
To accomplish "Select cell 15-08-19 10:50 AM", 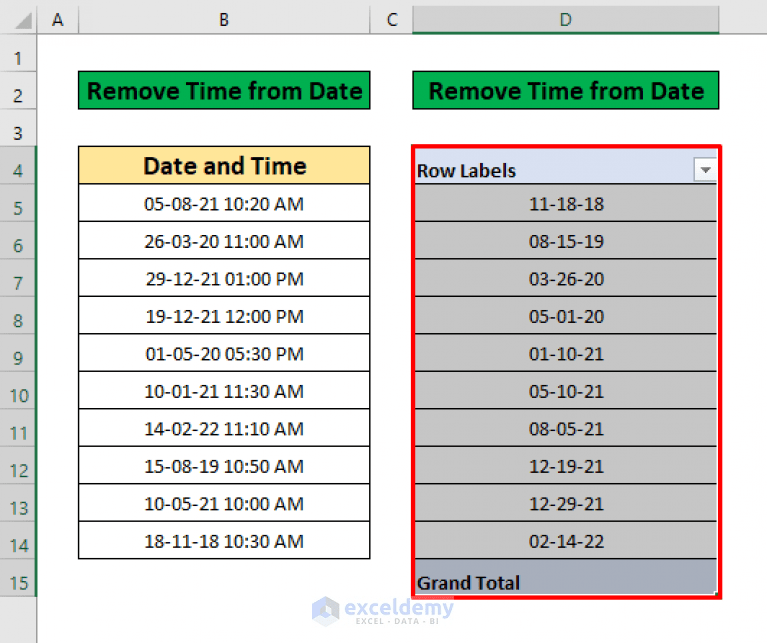I will coord(224,466).
